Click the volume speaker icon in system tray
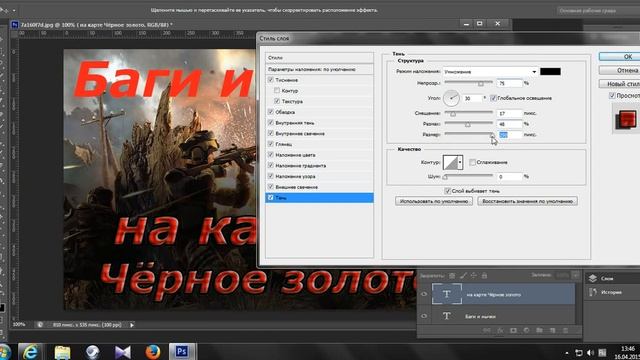This screenshot has width=640, height=360. (x=590, y=352)
